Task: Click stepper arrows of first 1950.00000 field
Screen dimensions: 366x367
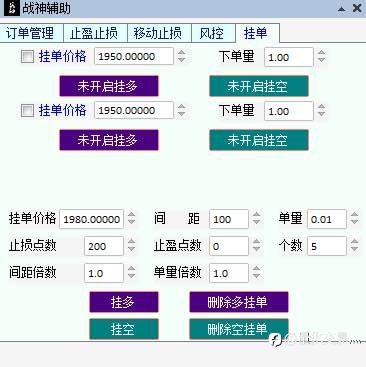Action: coord(181,56)
